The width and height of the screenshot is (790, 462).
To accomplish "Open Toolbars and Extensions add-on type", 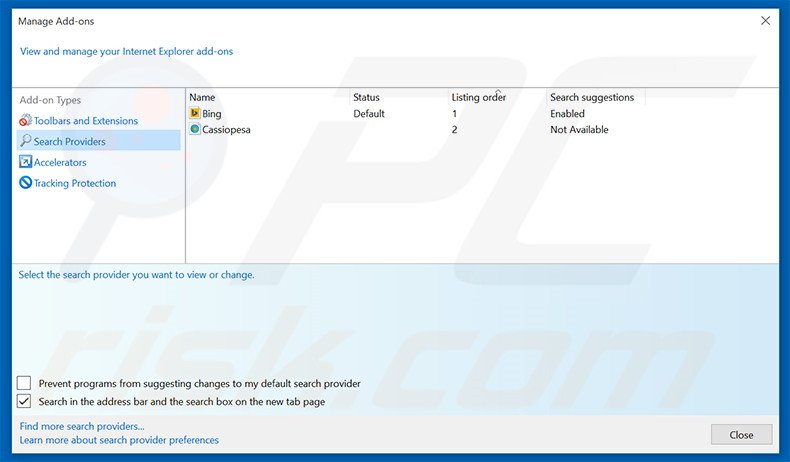I will (86, 121).
